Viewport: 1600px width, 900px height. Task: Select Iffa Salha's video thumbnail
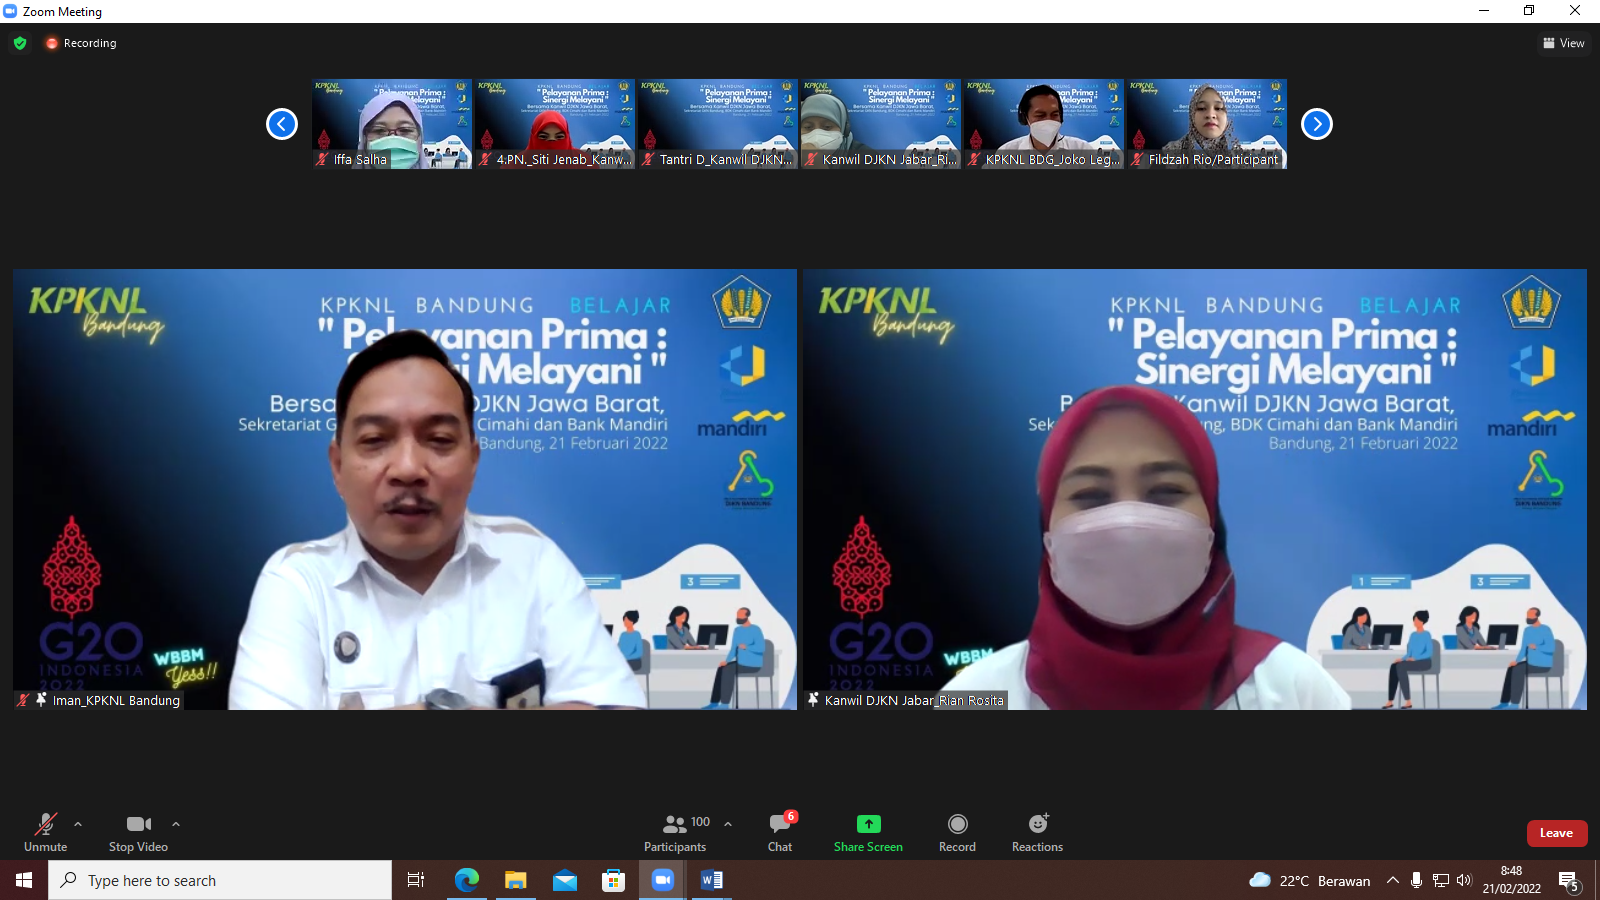392,123
